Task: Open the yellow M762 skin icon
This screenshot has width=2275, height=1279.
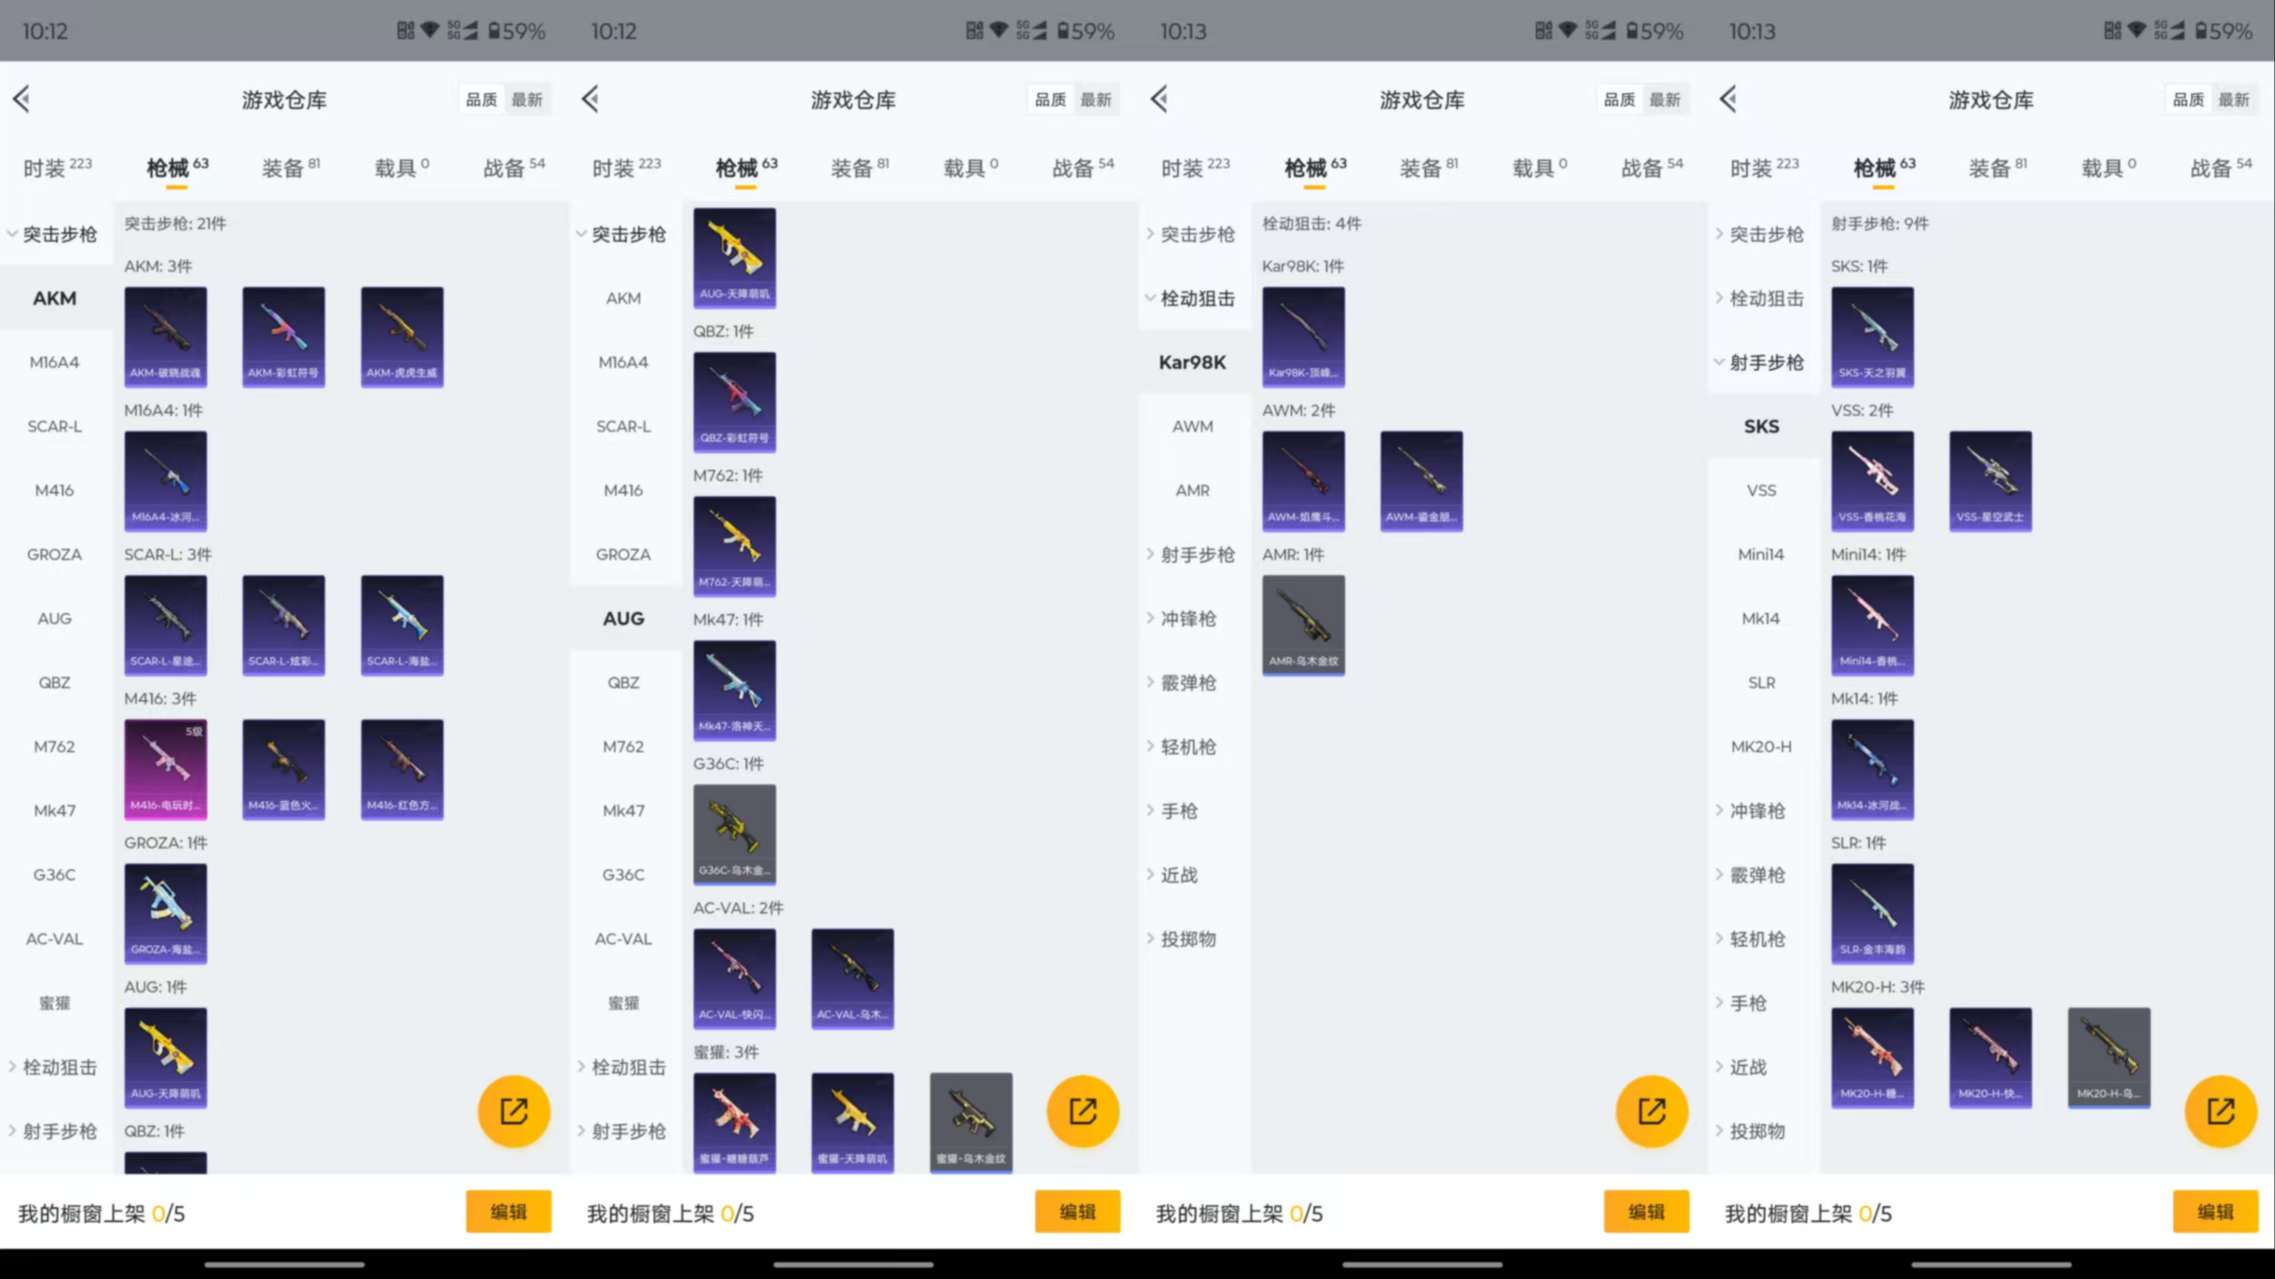Action: coord(735,546)
